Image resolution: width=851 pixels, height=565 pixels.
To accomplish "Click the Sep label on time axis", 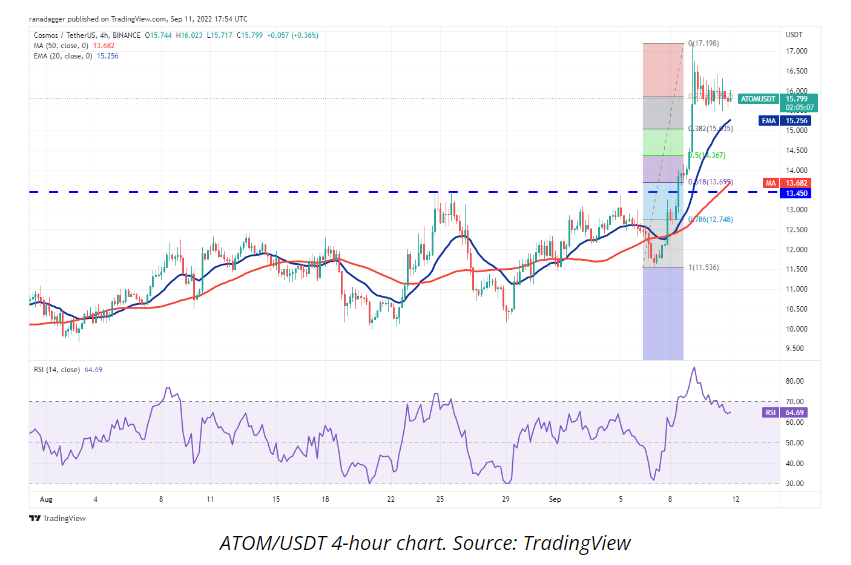I will click(555, 499).
